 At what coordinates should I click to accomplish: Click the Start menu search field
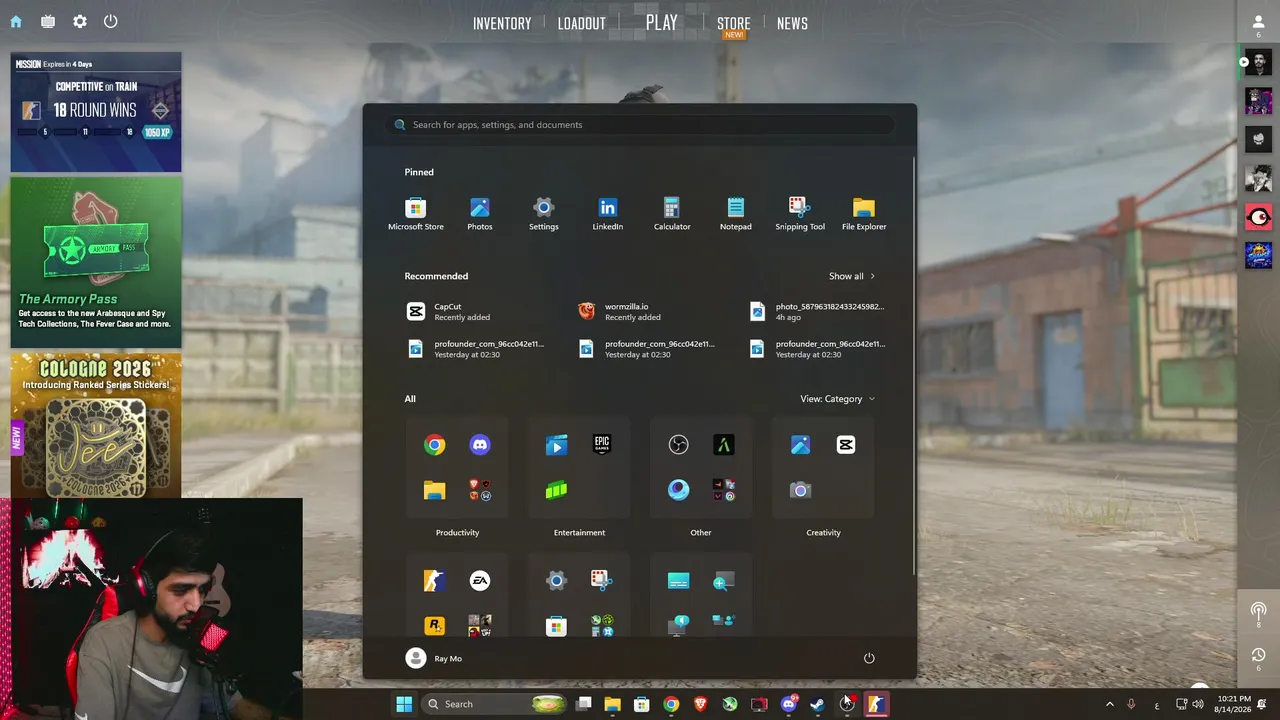tap(640, 125)
